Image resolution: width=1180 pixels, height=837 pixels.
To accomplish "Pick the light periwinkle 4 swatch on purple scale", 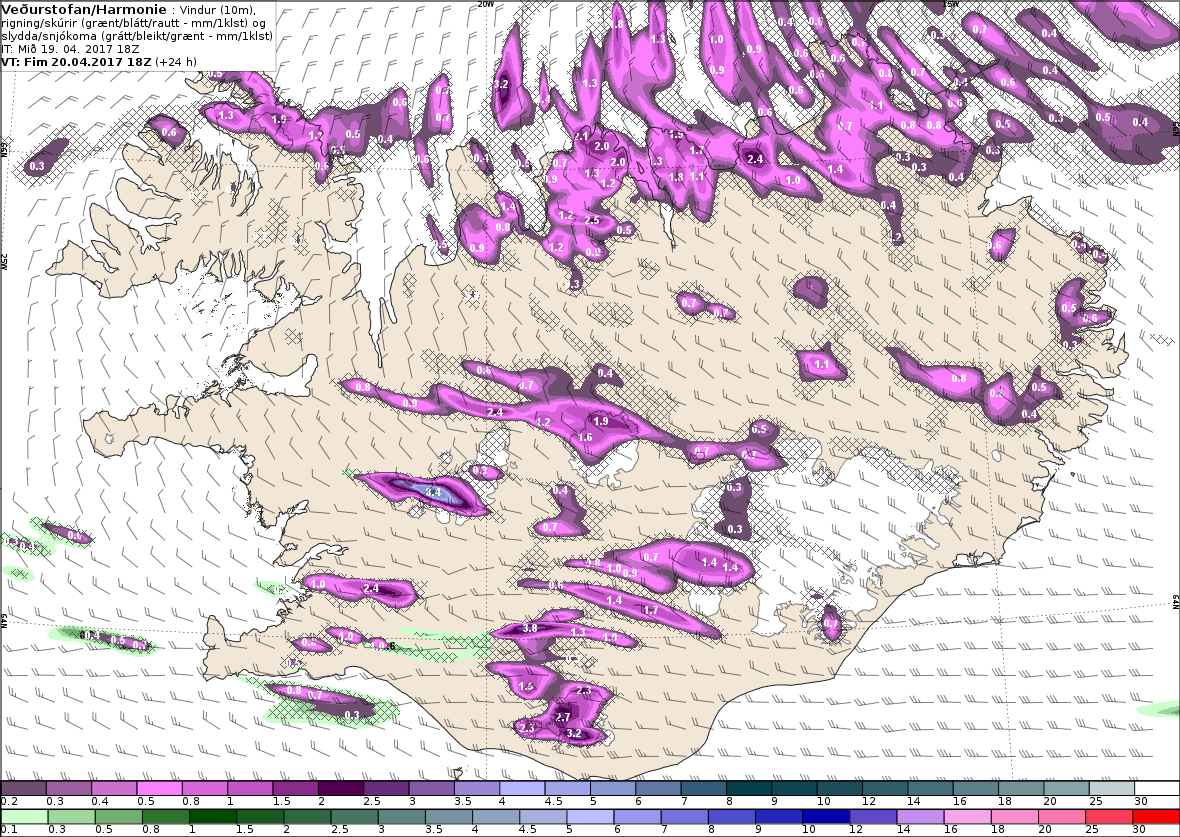I will point(522,788).
